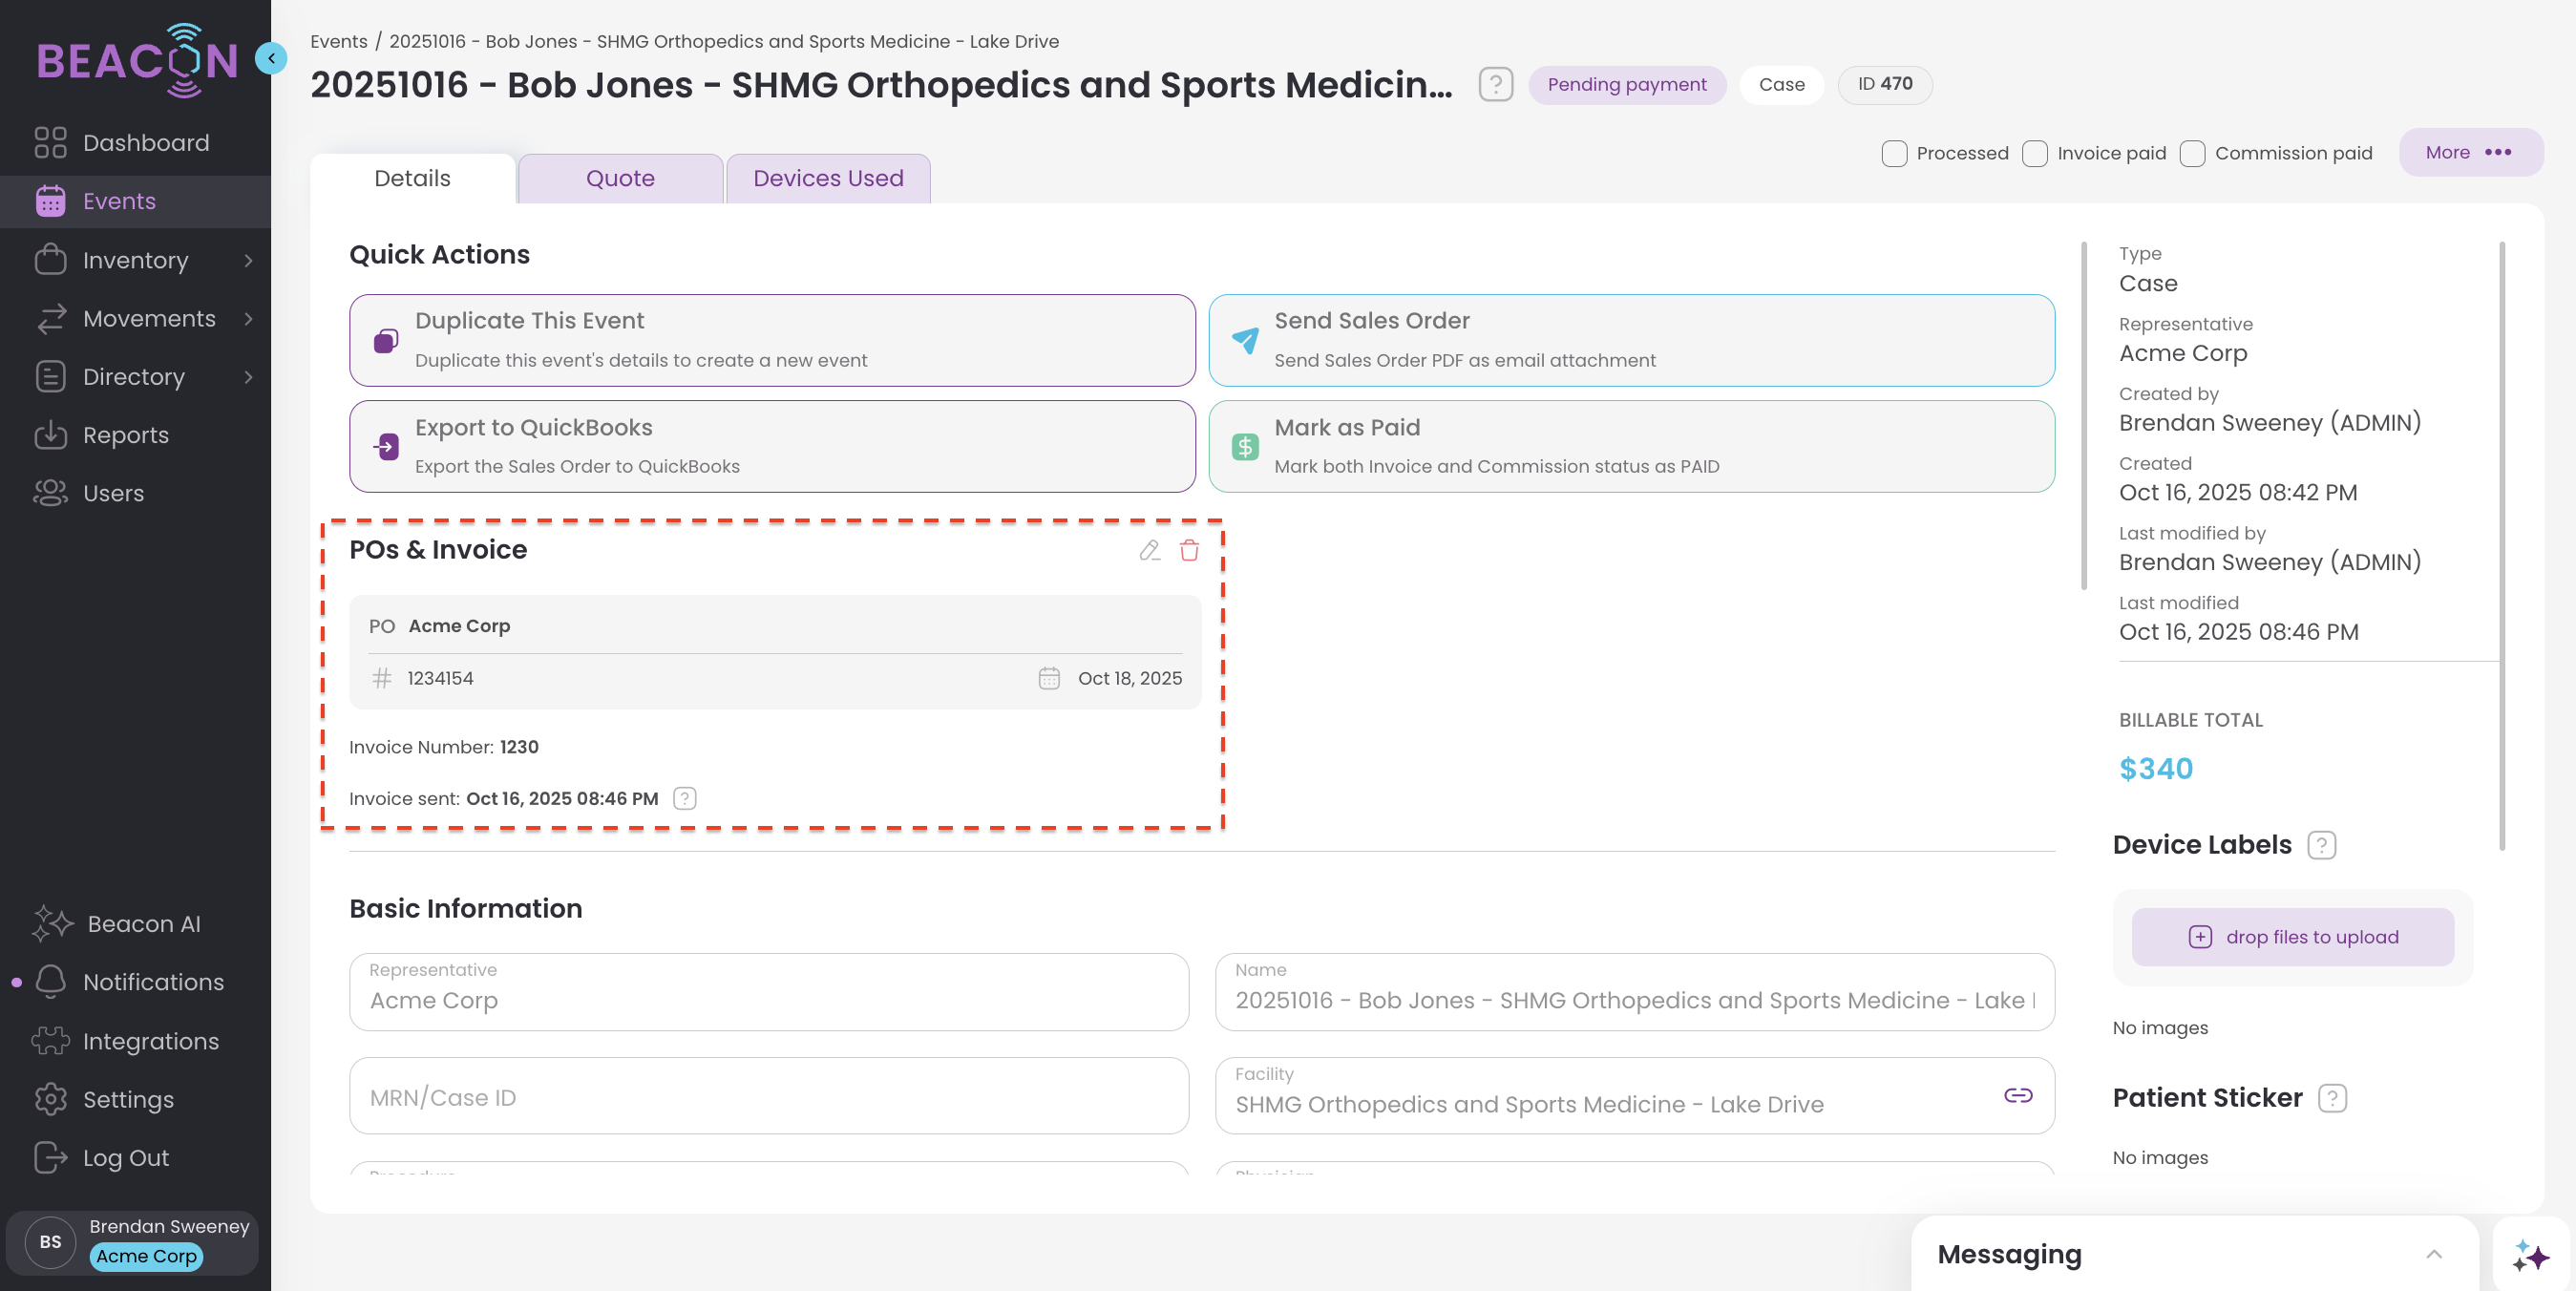This screenshot has height=1291, width=2576.
Task: Click the Mark as Paid quick action
Action: [1631, 446]
